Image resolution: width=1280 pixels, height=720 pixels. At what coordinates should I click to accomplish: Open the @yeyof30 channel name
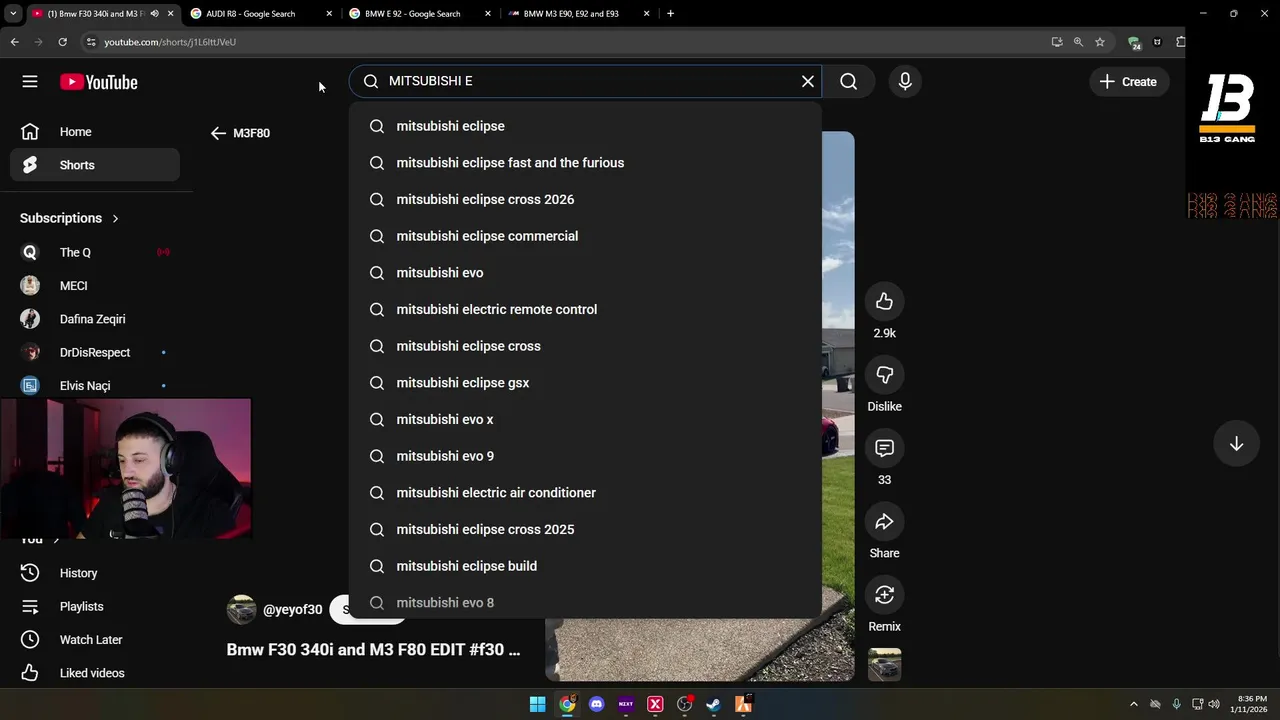pos(292,610)
